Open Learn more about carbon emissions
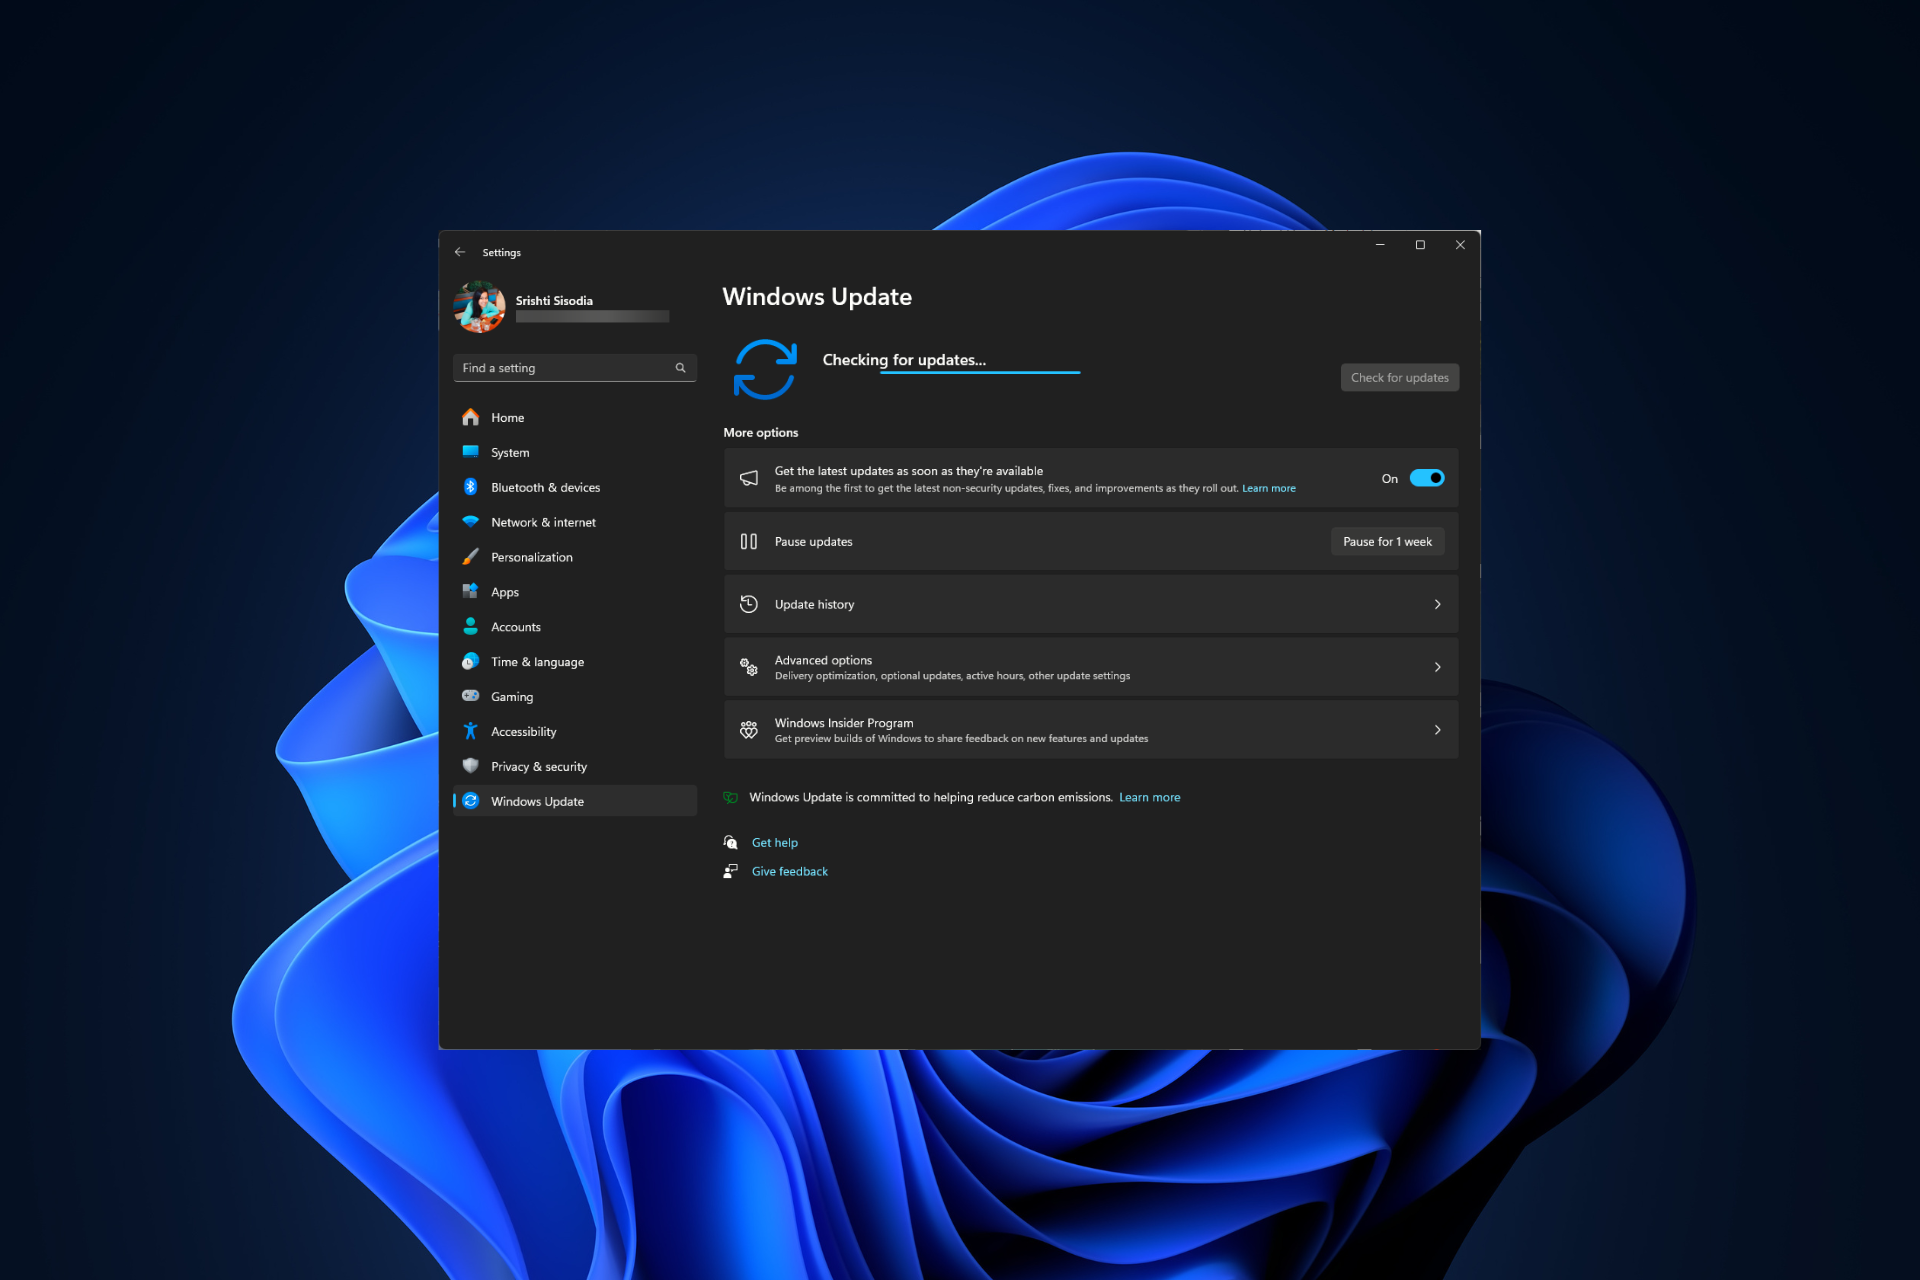The image size is (1920, 1280). coord(1149,797)
